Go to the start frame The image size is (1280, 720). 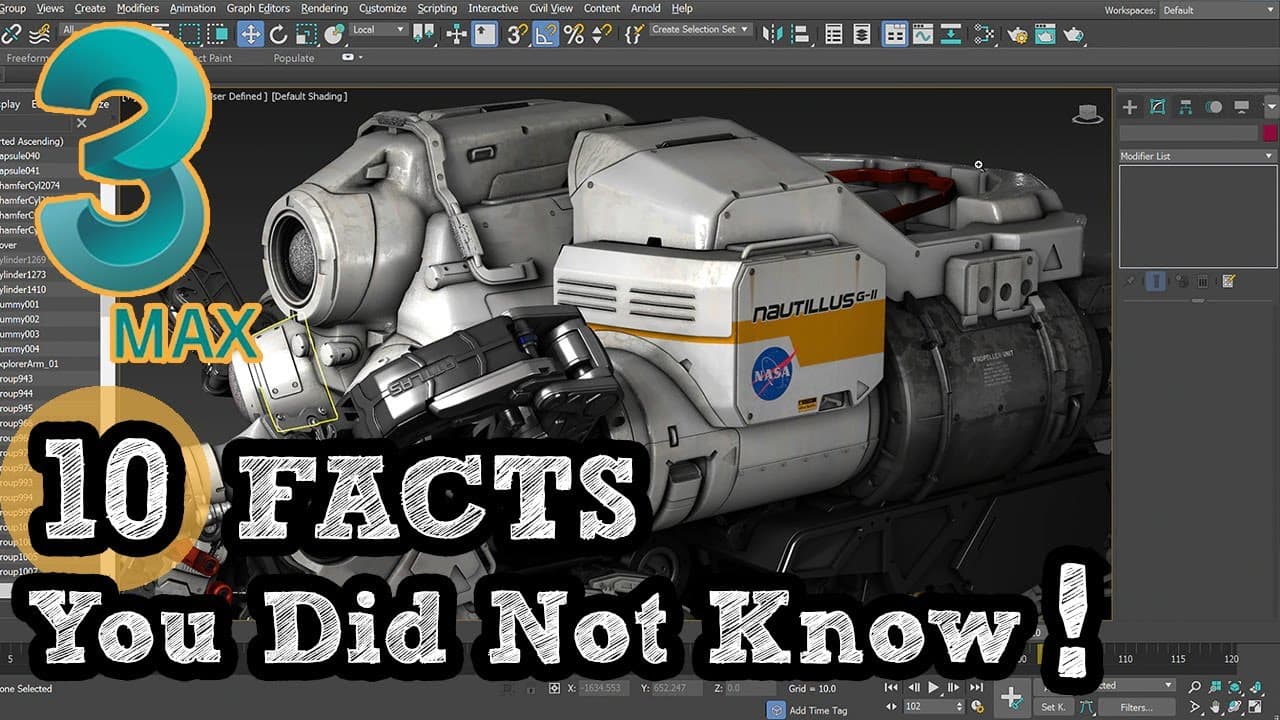tap(892, 688)
